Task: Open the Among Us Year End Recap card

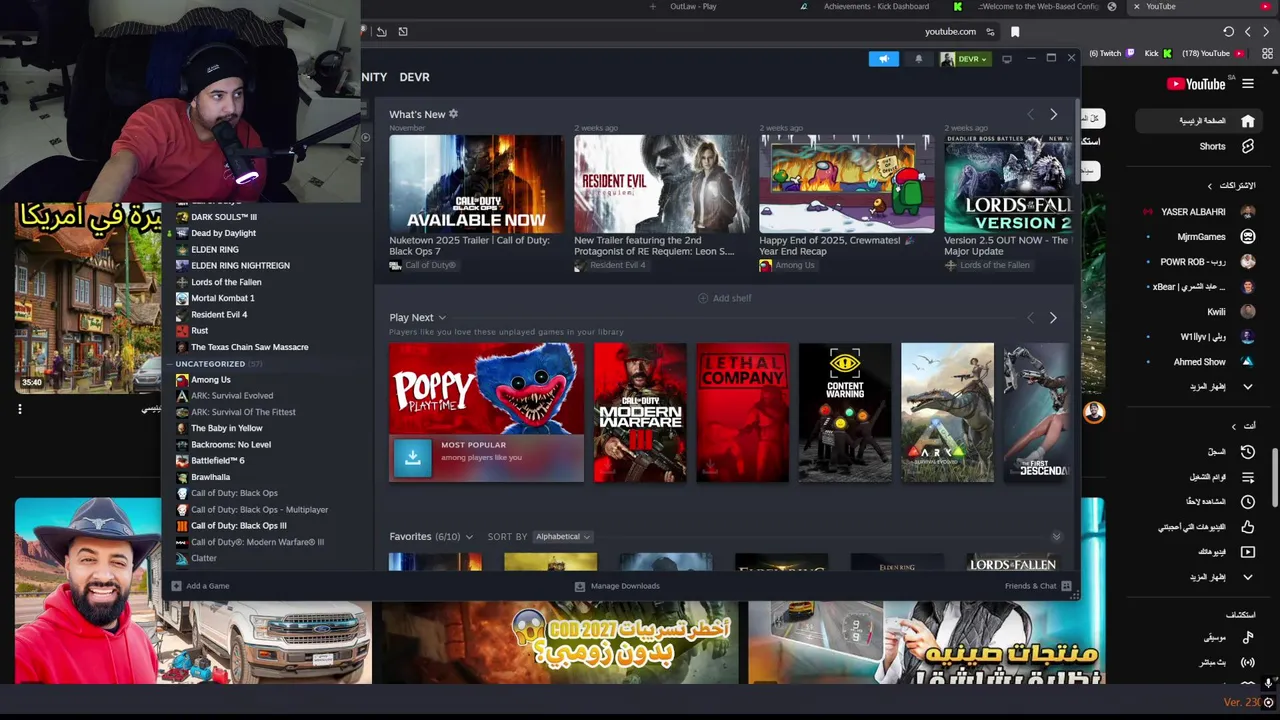Action: click(846, 196)
